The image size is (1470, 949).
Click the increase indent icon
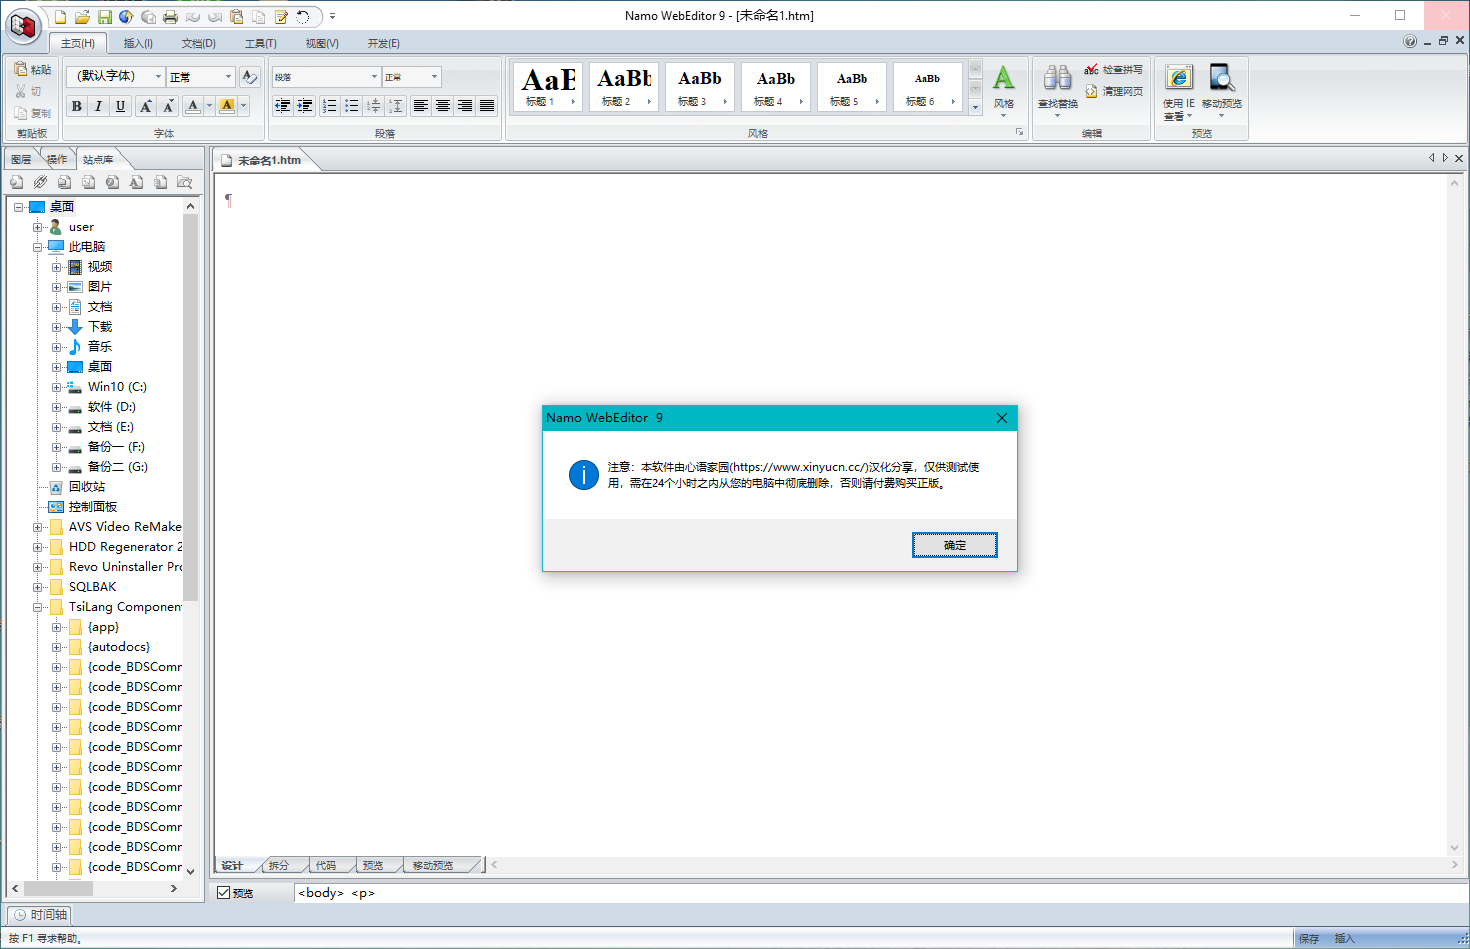305,106
